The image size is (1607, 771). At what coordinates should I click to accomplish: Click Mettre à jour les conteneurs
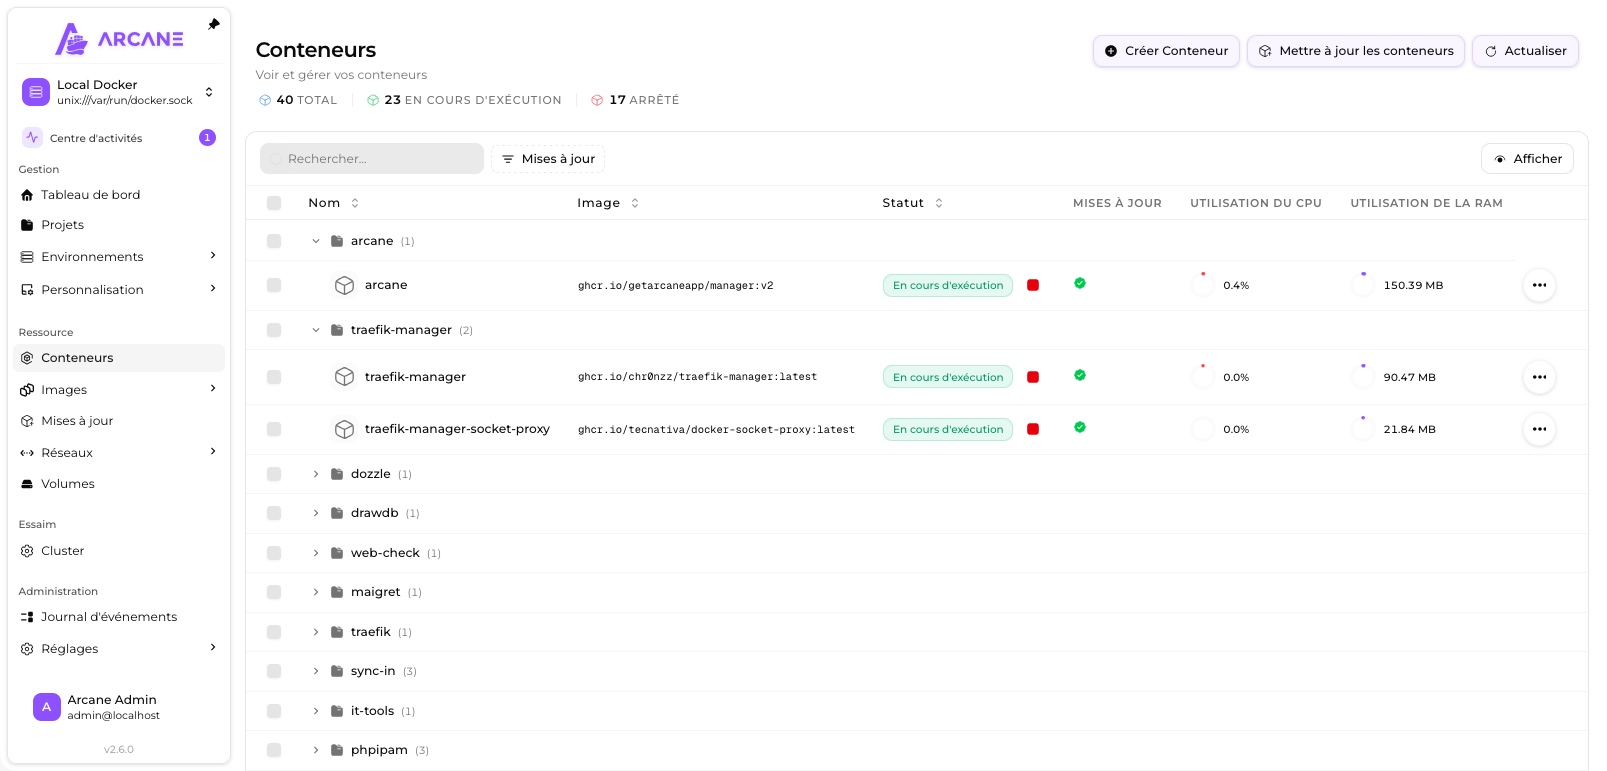(x=1356, y=51)
